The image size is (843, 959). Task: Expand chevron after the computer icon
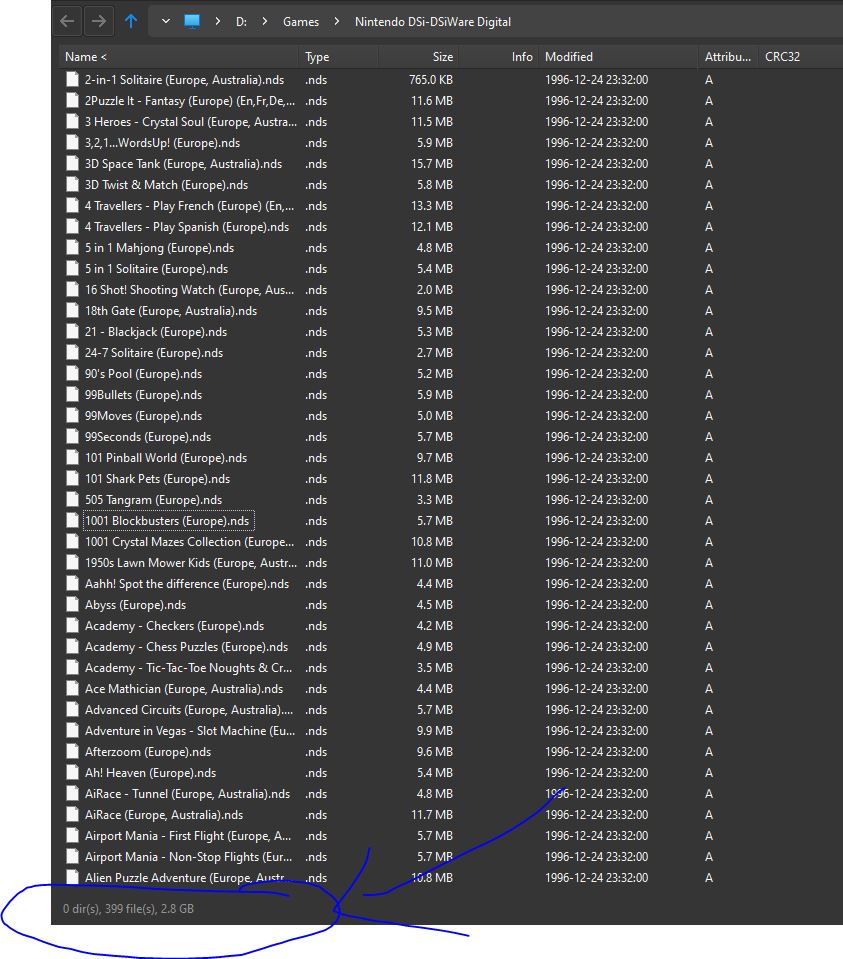pyautogui.click(x=218, y=21)
